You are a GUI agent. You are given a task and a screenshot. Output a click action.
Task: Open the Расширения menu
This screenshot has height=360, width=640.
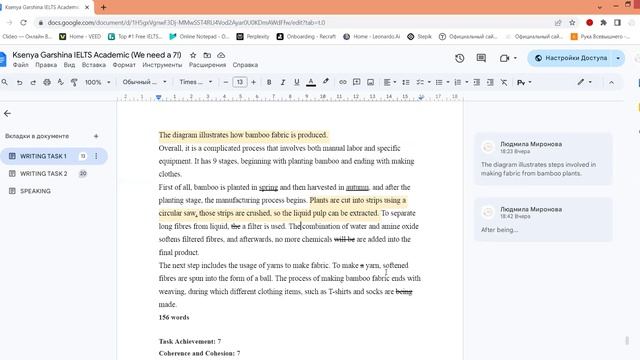tap(207, 65)
